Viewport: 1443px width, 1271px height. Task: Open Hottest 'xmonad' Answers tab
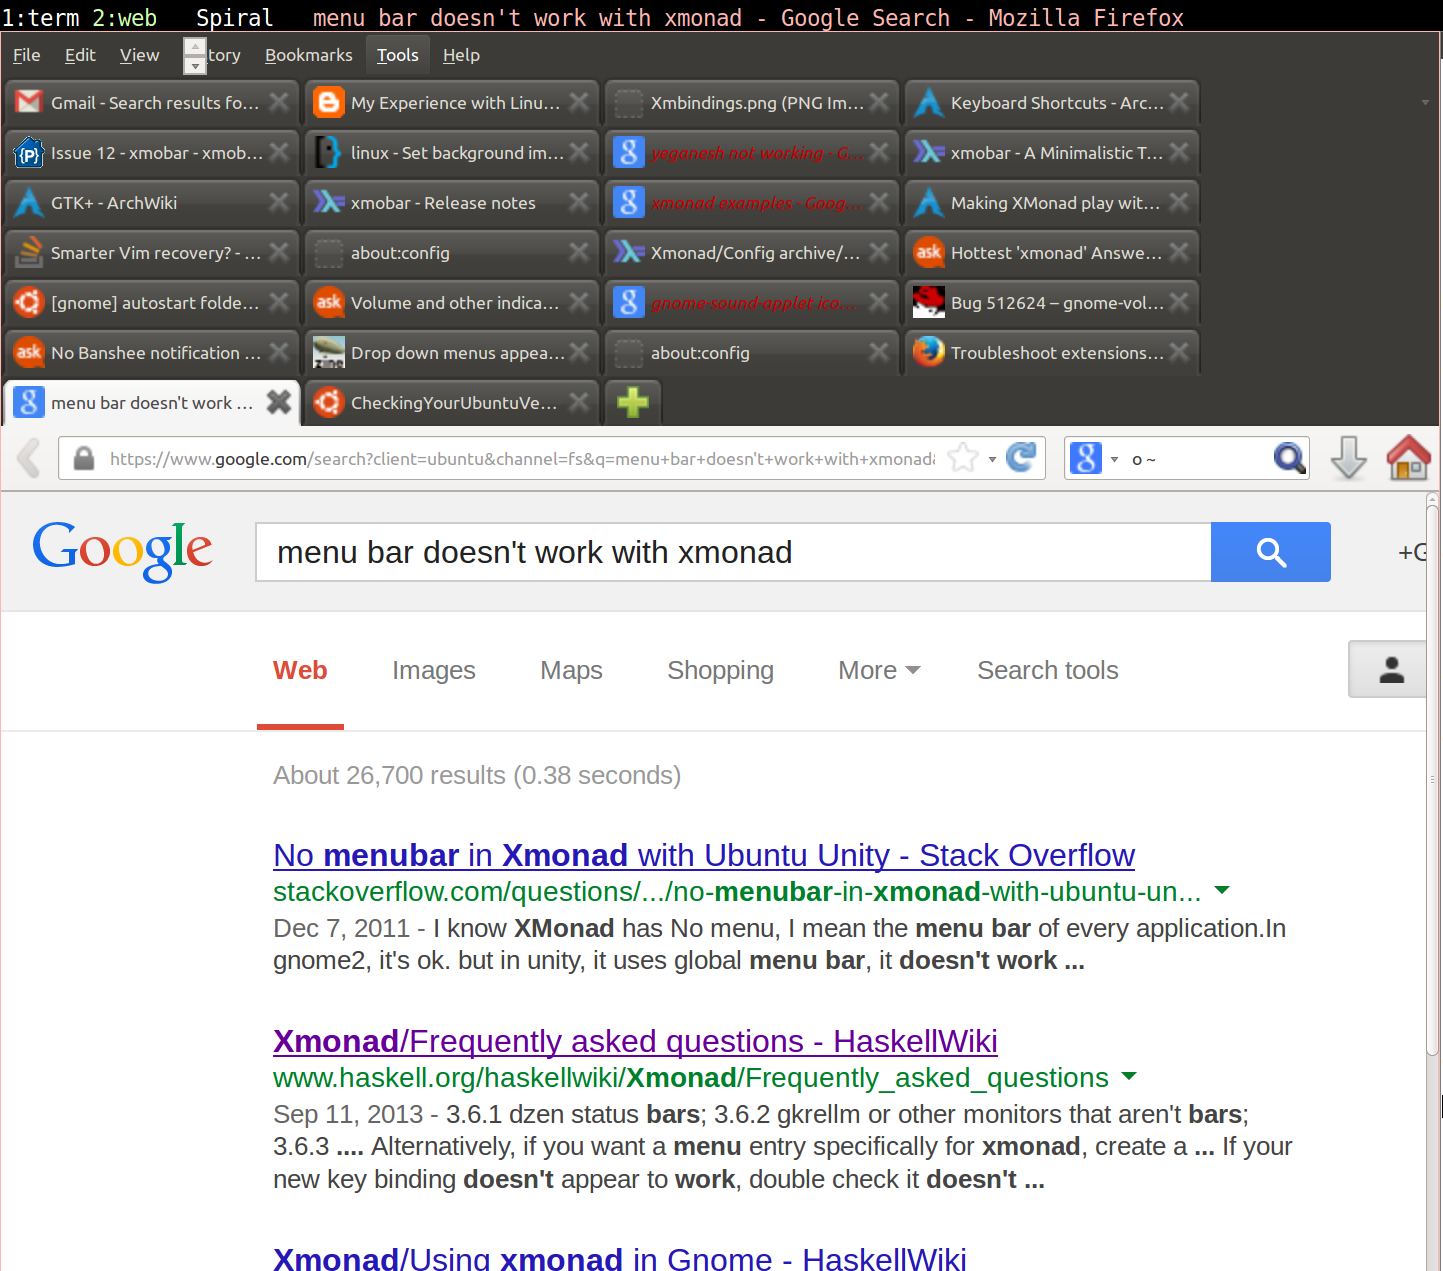click(x=1052, y=252)
